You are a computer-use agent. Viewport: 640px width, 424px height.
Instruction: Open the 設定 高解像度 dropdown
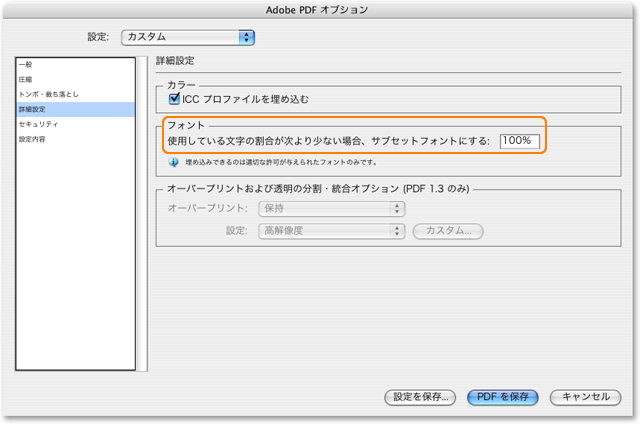pos(330,231)
